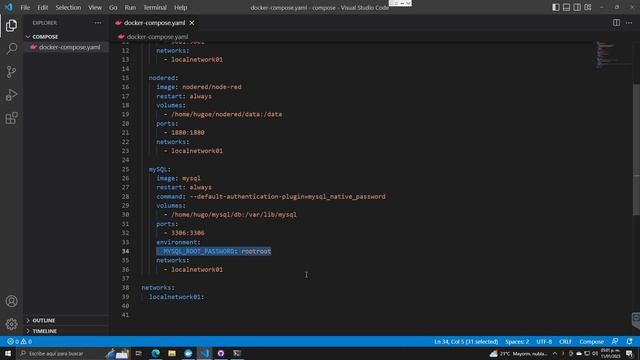Select the docker-compose.yaml editor tab

[155, 23]
